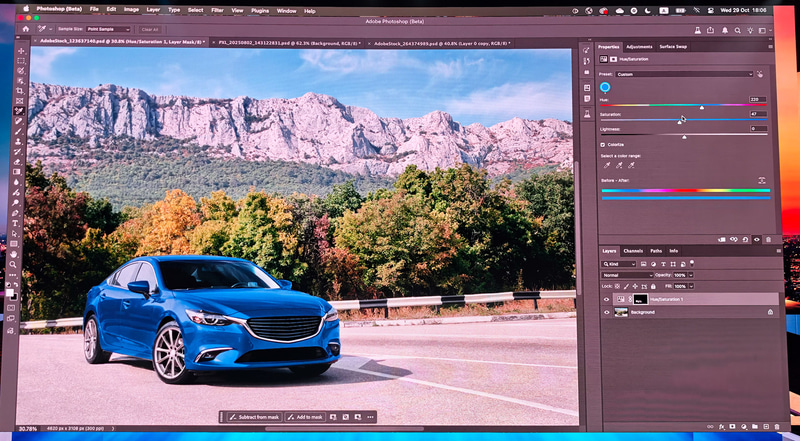
Task: Hide the Background layer
Action: pyautogui.click(x=607, y=312)
